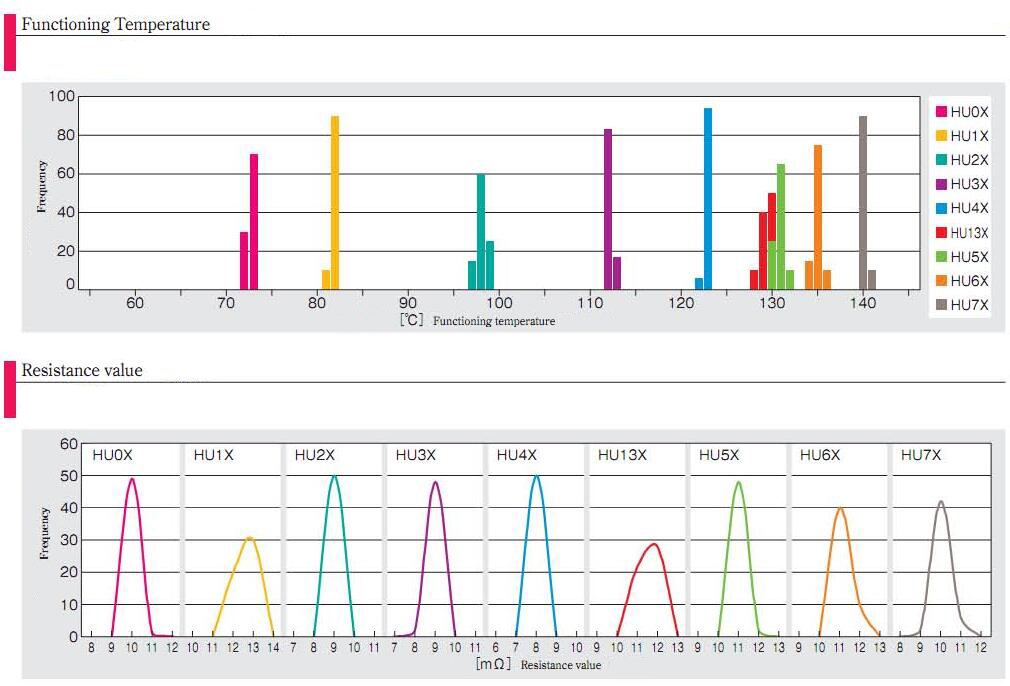Select the HU13X legend entry
Image resolution: width=1010 pixels, height=686 pixels.
[x=962, y=233]
